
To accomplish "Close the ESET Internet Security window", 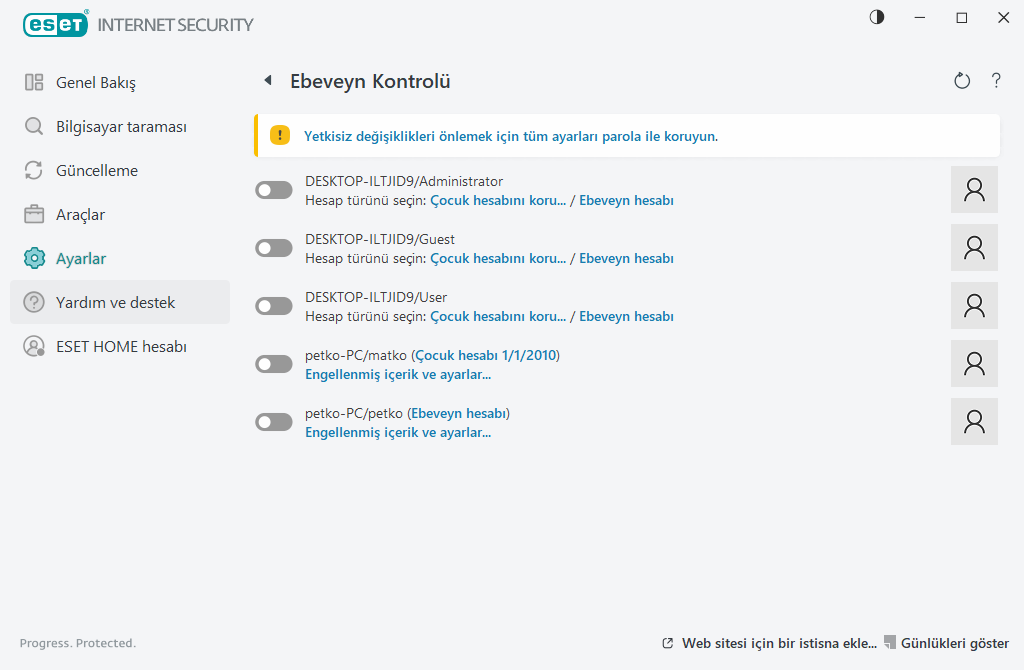I will click(x=1004, y=18).
